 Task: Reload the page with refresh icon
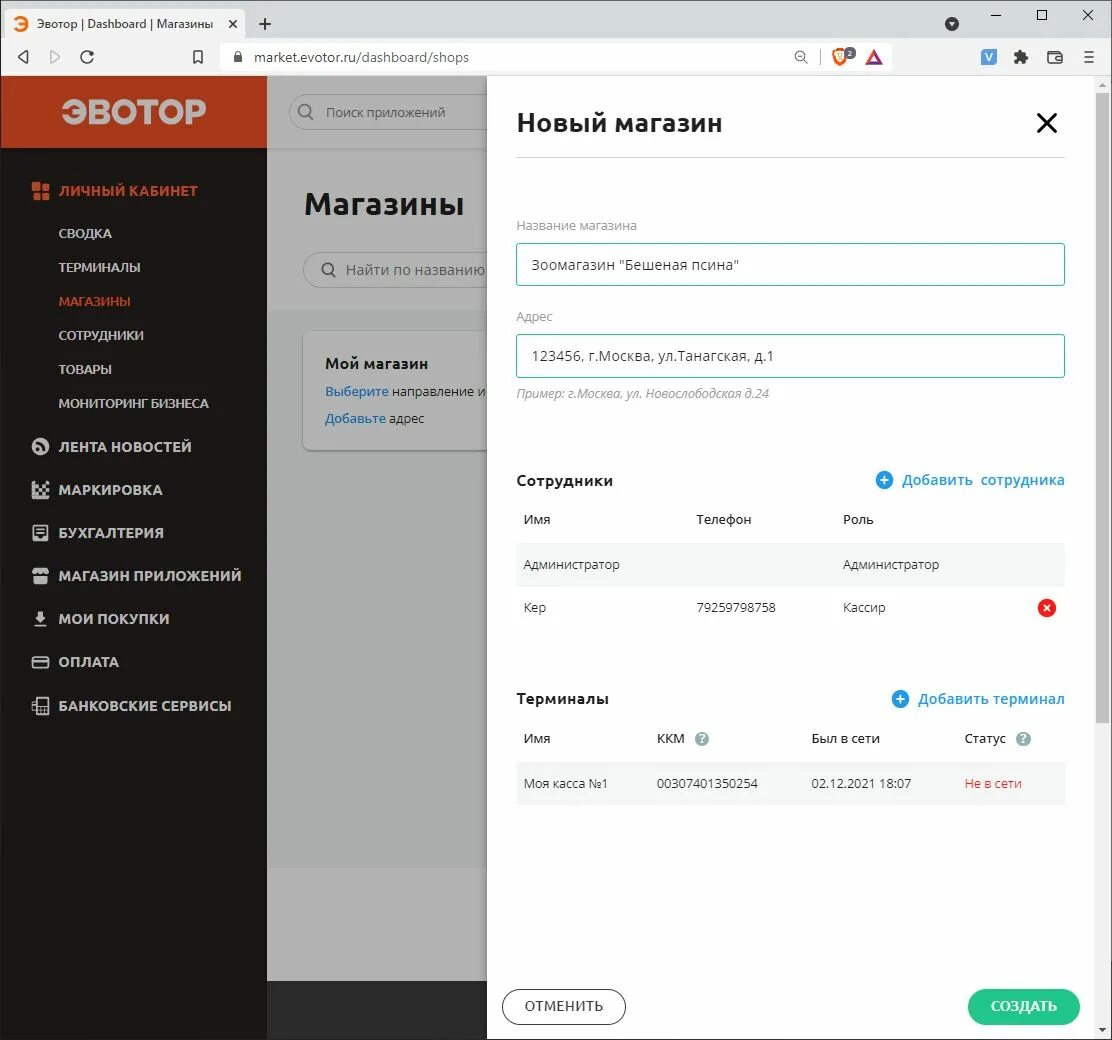[x=87, y=57]
